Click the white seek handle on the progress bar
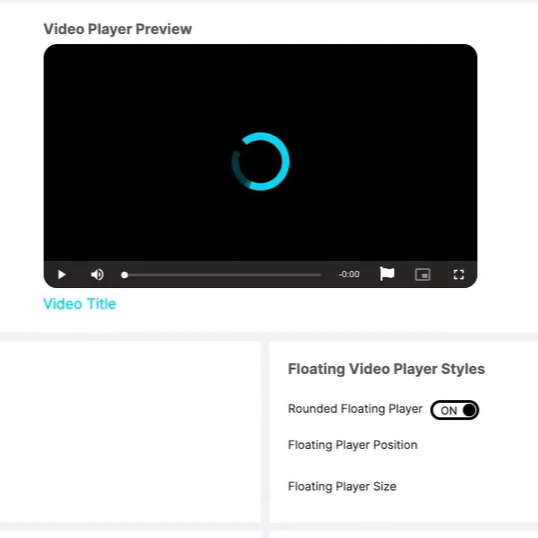The width and height of the screenshot is (538, 538). tap(125, 275)
